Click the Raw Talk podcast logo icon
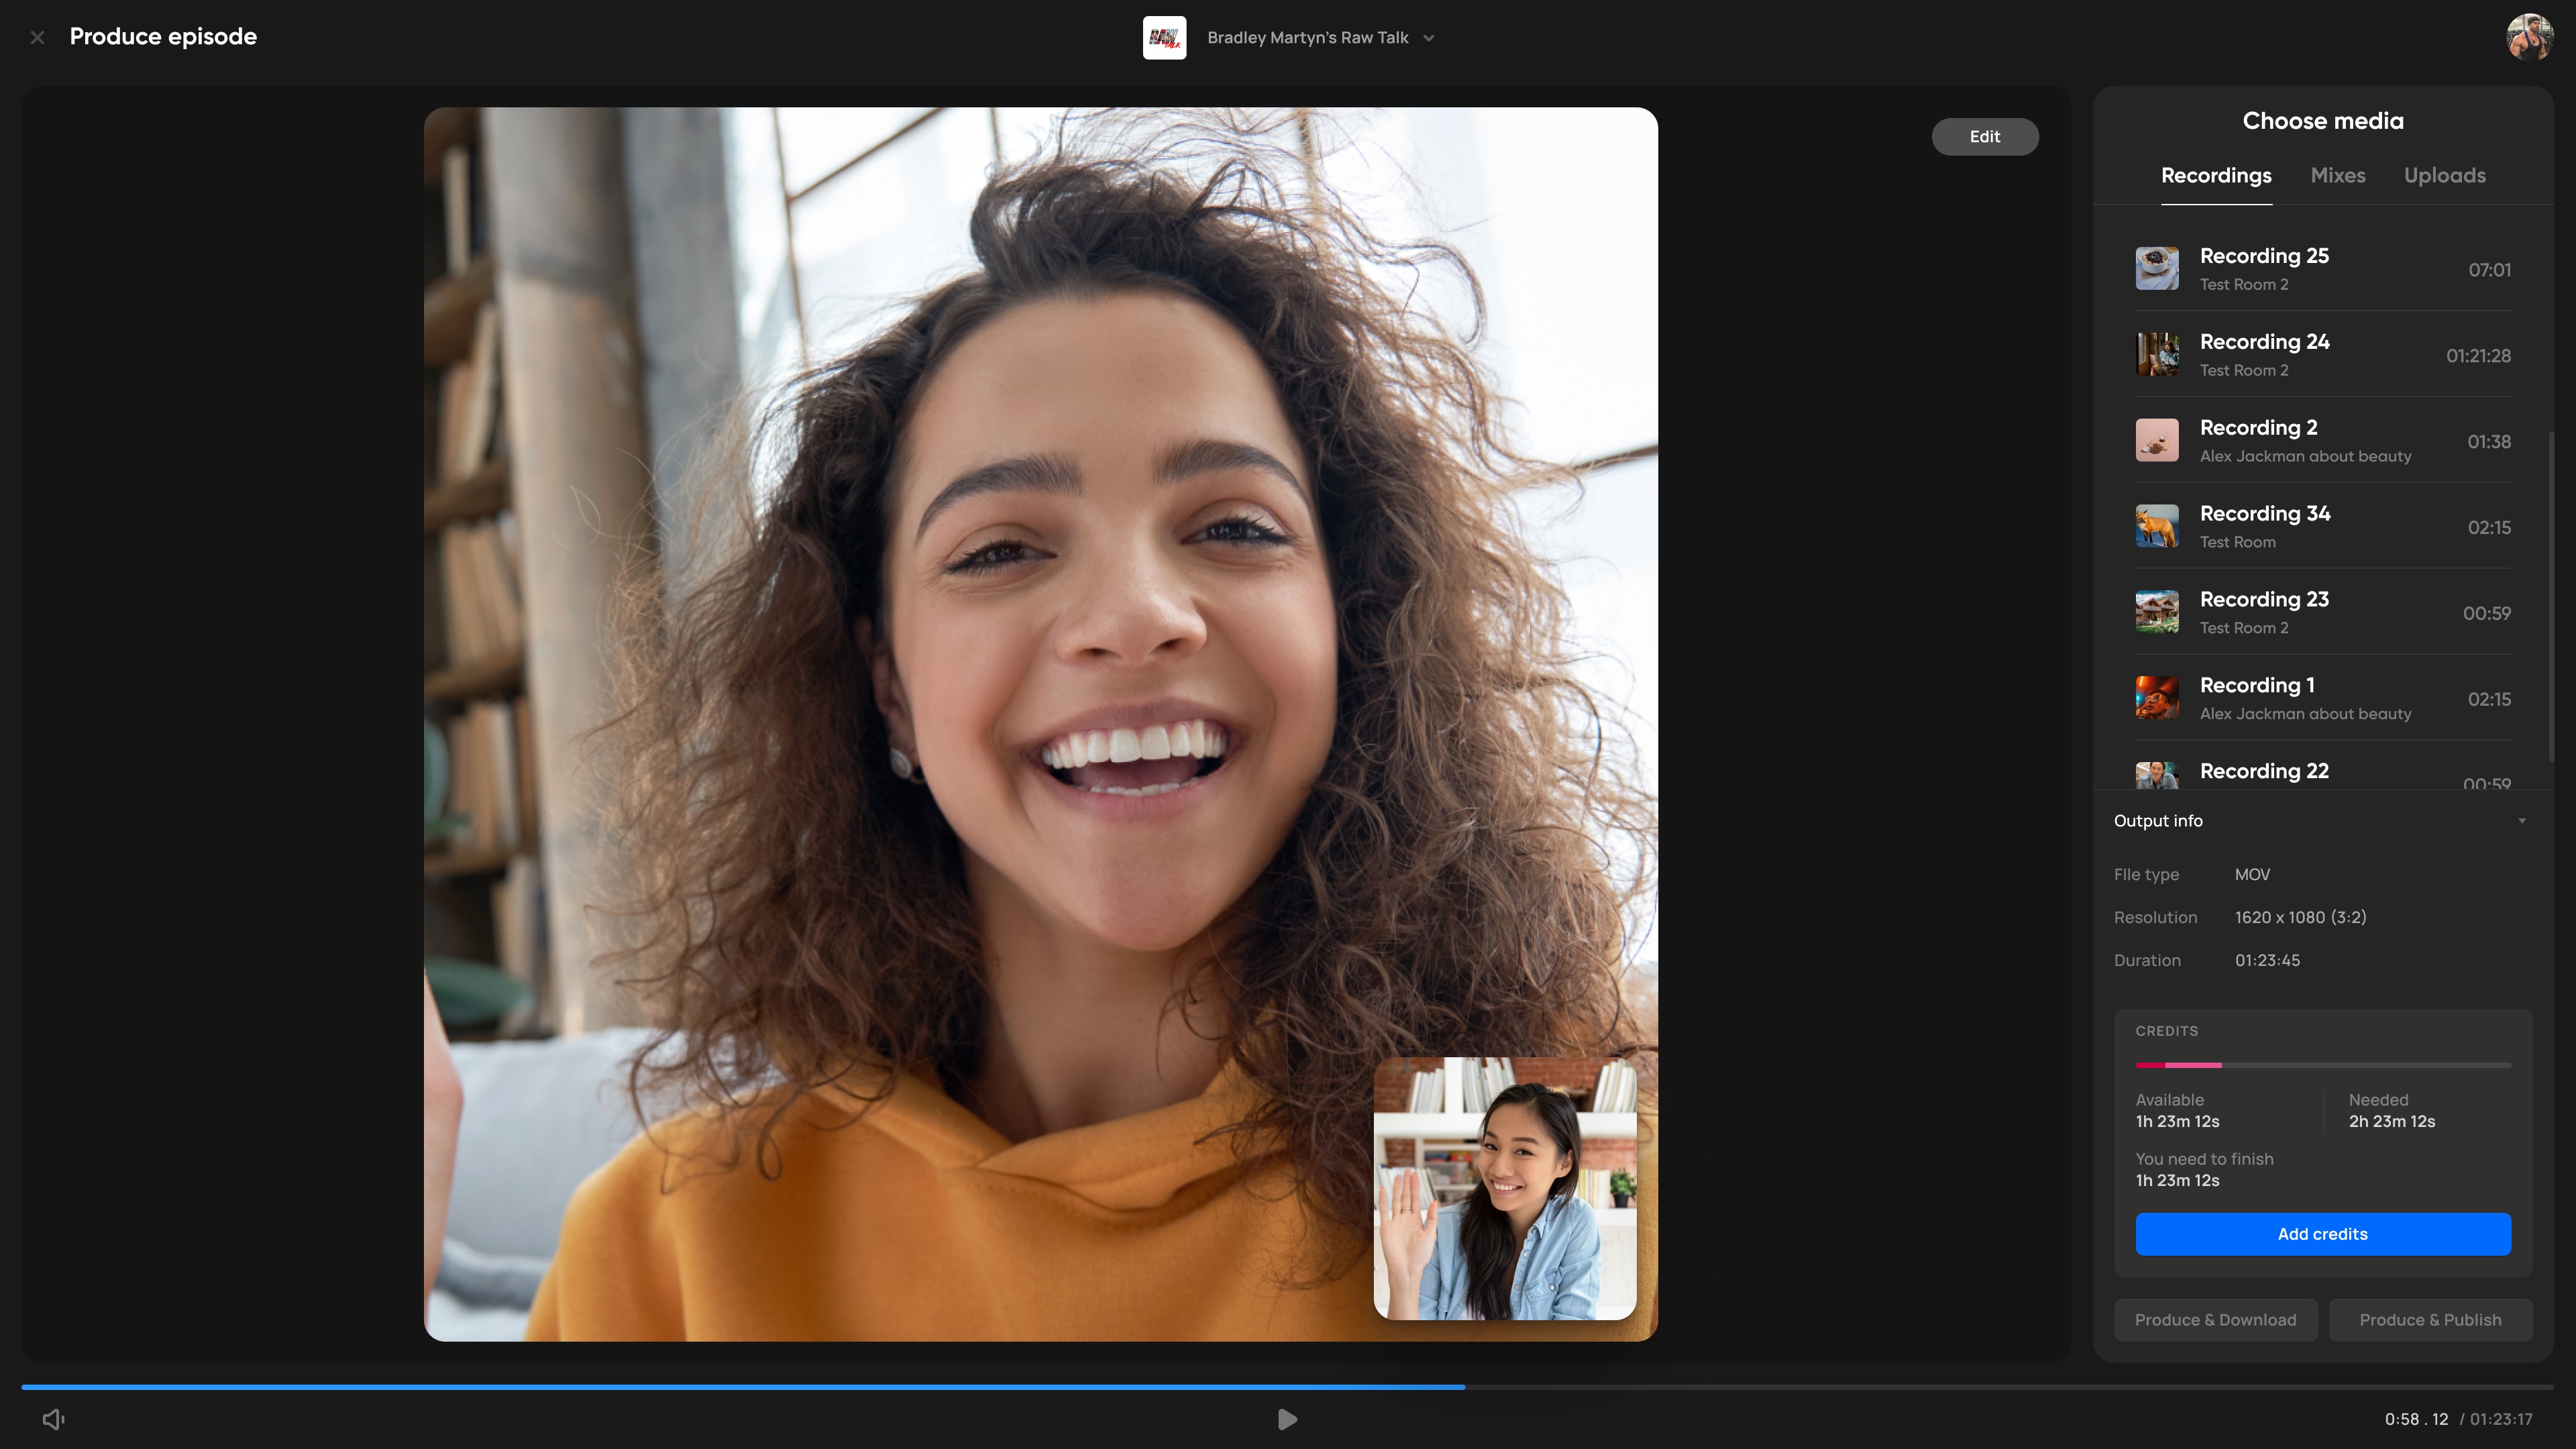 click(x=1164, y=38)
